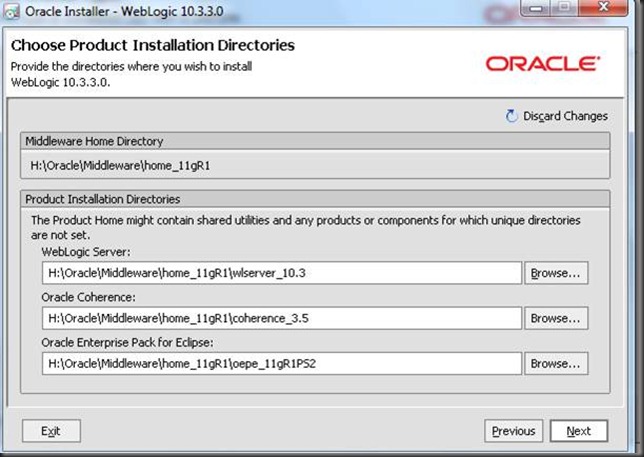Click the Next button
644x457 pixels.
point(579,431)
